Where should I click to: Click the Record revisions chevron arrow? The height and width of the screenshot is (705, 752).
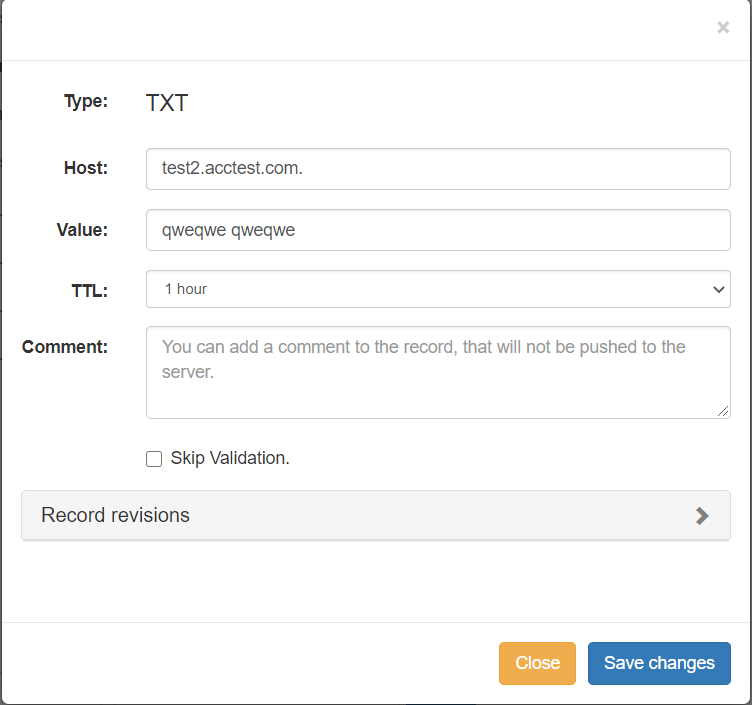[x=702, y=516]
